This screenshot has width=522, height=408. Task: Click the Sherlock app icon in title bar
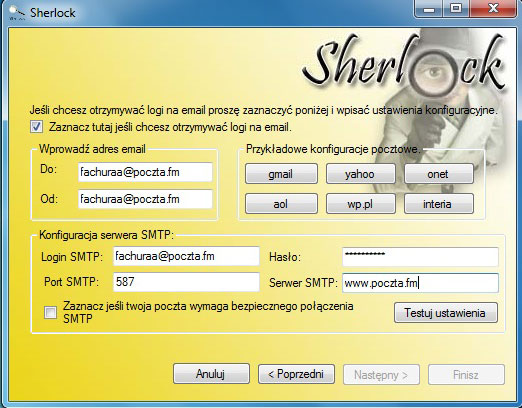[16, 13]
